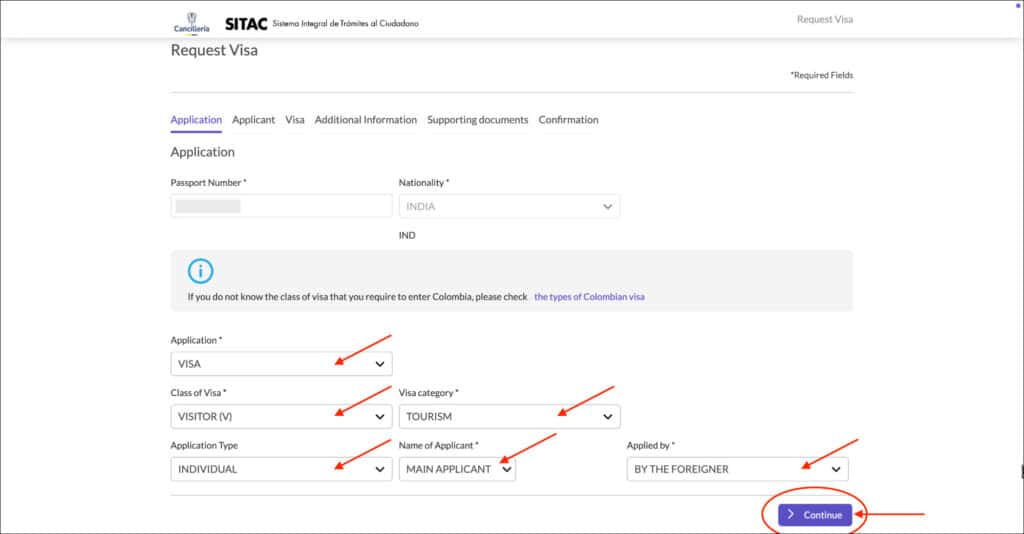Click the IND country code text
This screenshot has height=534, width=1024.
point(407,236)
